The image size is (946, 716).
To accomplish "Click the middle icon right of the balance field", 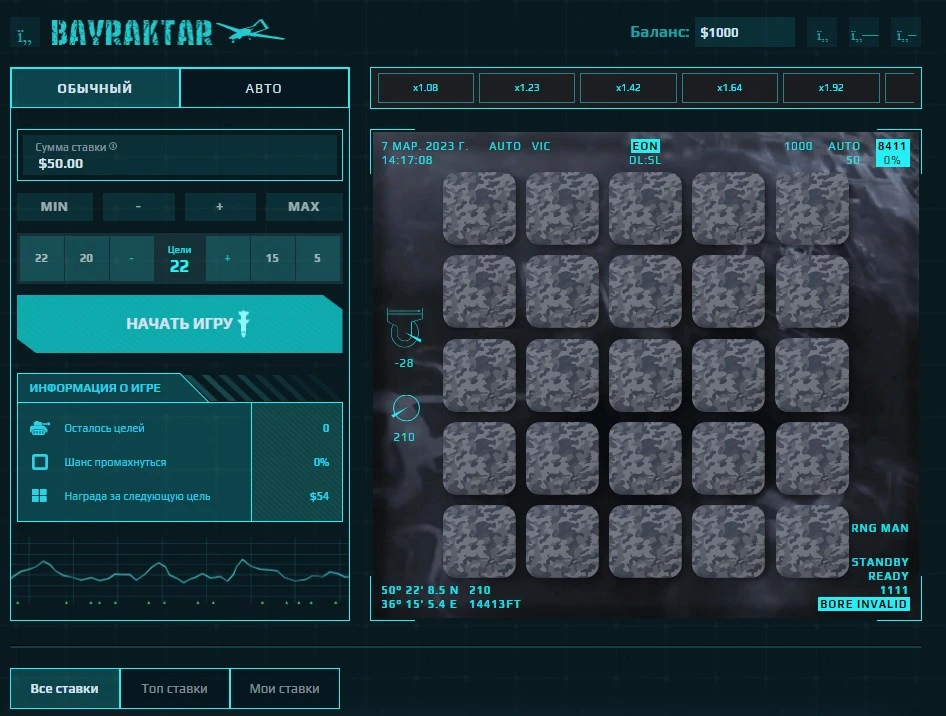I will [x=864, y=33].
